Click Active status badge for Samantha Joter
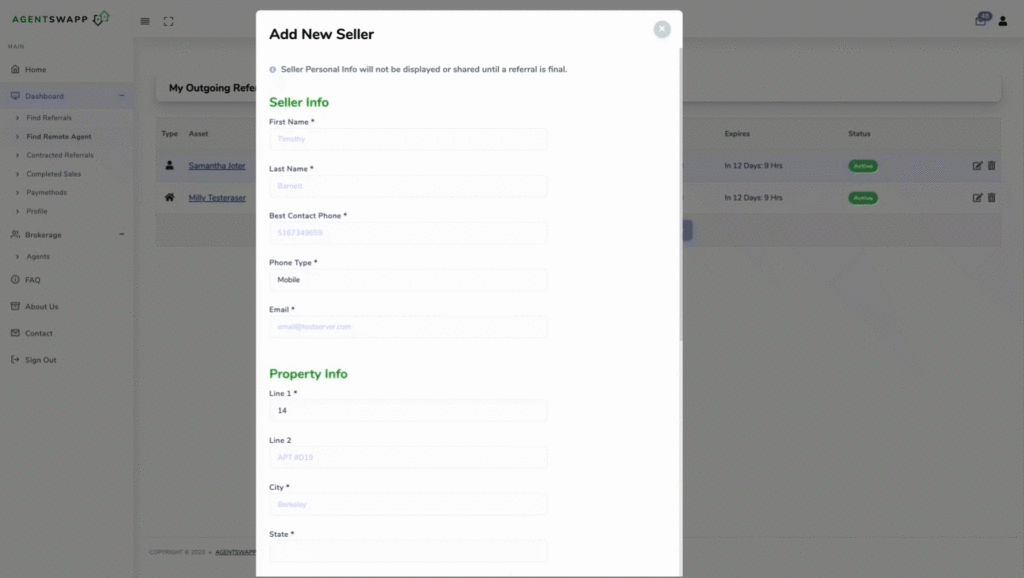The height and width of the screenshot is (578, 1024). 863,166
